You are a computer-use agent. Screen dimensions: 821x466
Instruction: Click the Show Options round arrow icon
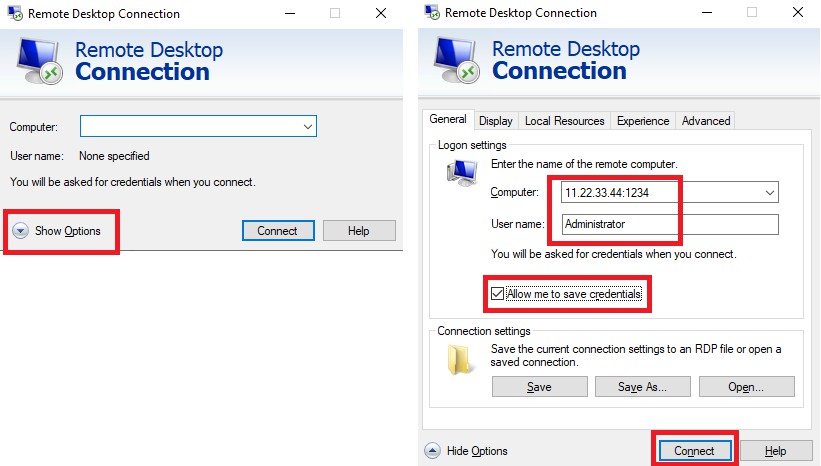point(20,231)
